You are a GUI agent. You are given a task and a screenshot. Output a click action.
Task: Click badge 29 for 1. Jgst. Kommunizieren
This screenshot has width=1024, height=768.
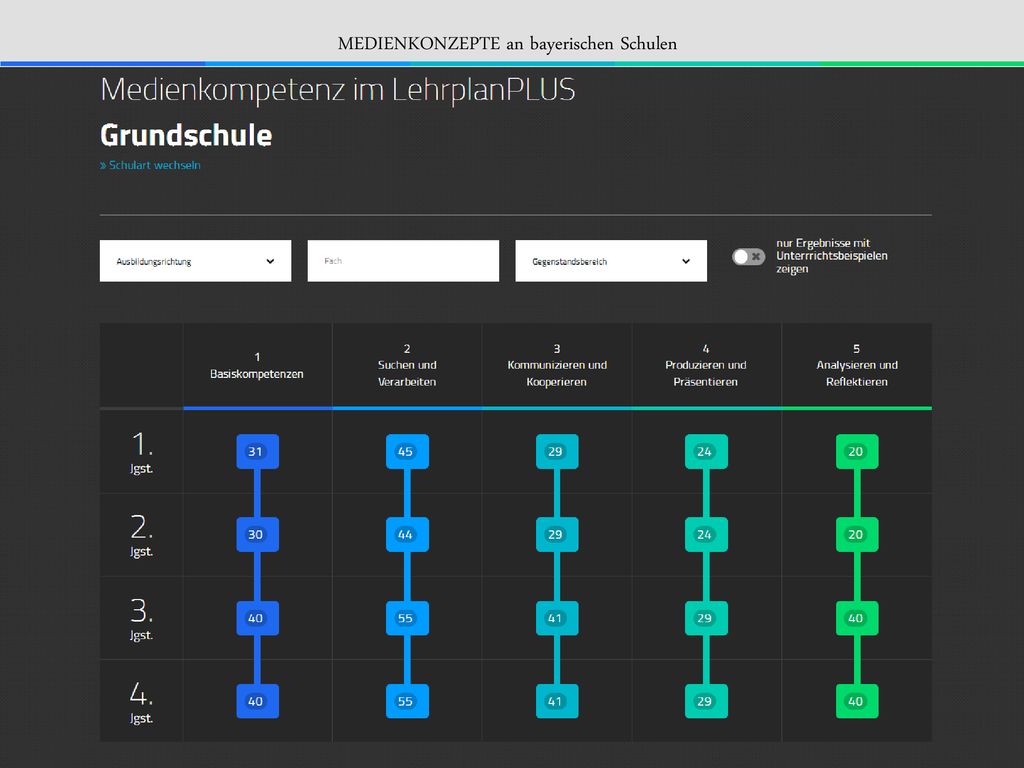(557, 451)
